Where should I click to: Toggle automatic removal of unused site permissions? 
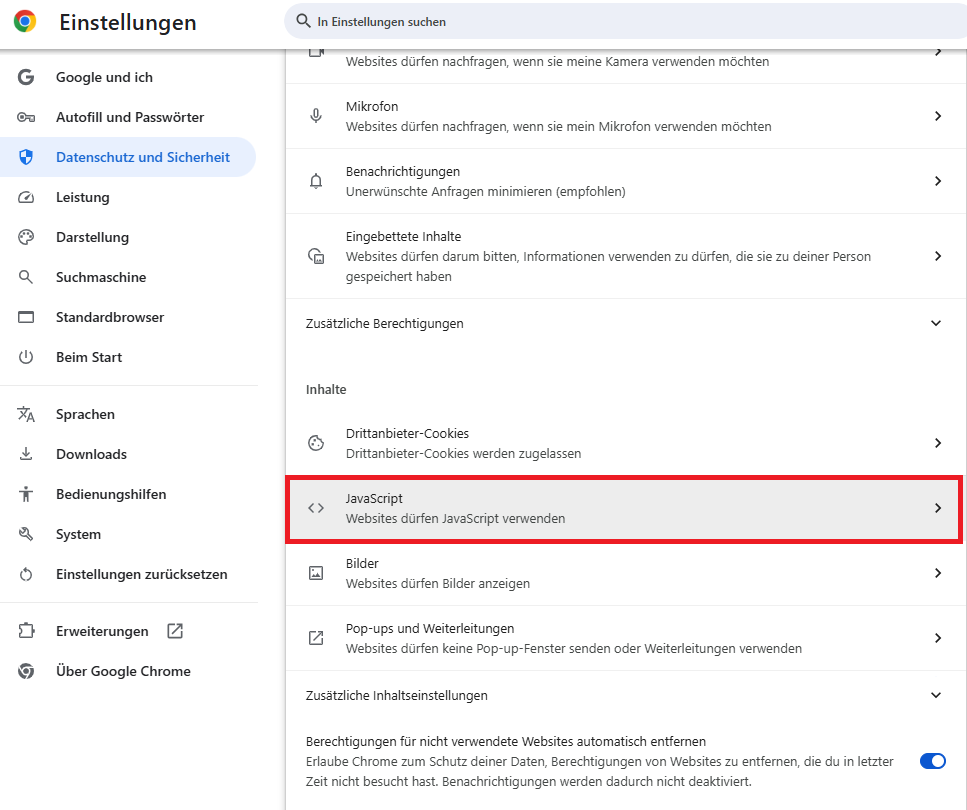(932, 761)
